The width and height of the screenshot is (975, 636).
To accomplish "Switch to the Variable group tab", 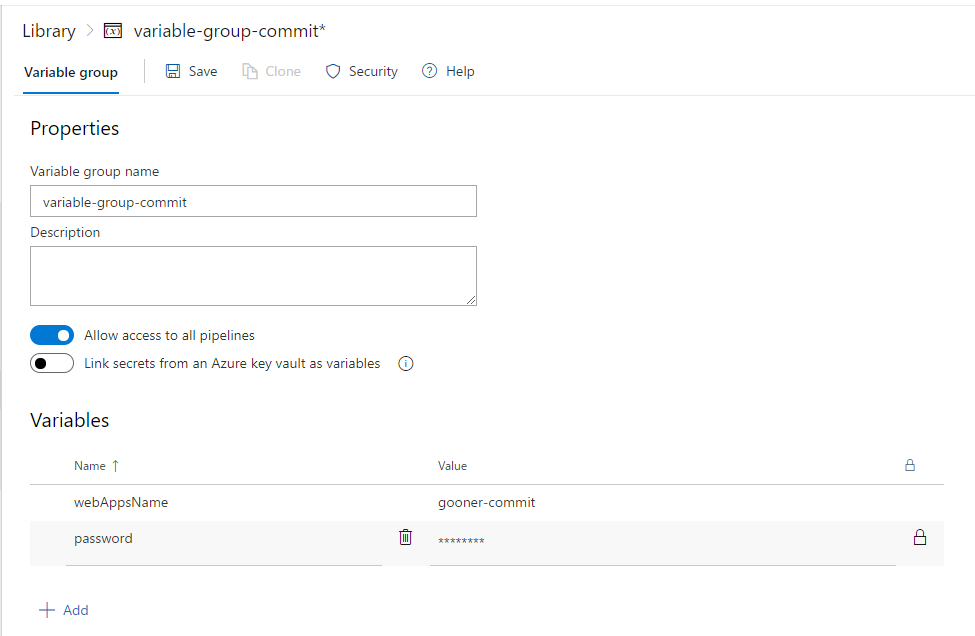I will 70,72.
